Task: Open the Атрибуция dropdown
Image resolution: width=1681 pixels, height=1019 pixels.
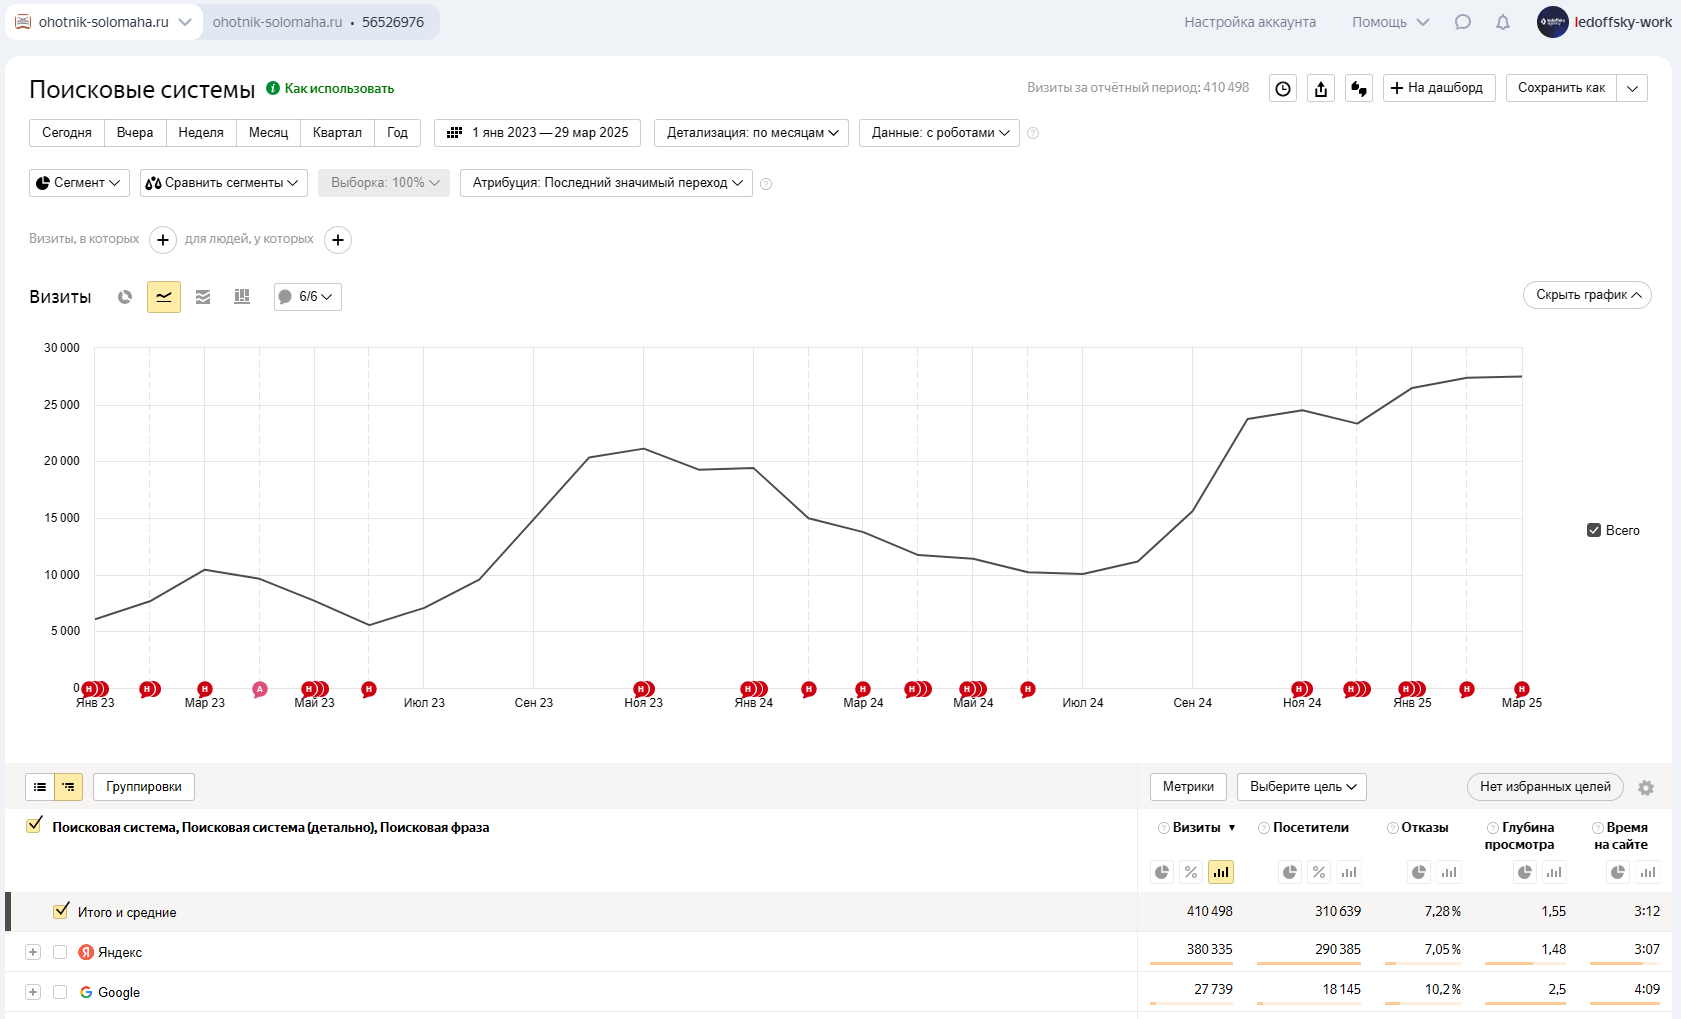Action: (606, 183)
